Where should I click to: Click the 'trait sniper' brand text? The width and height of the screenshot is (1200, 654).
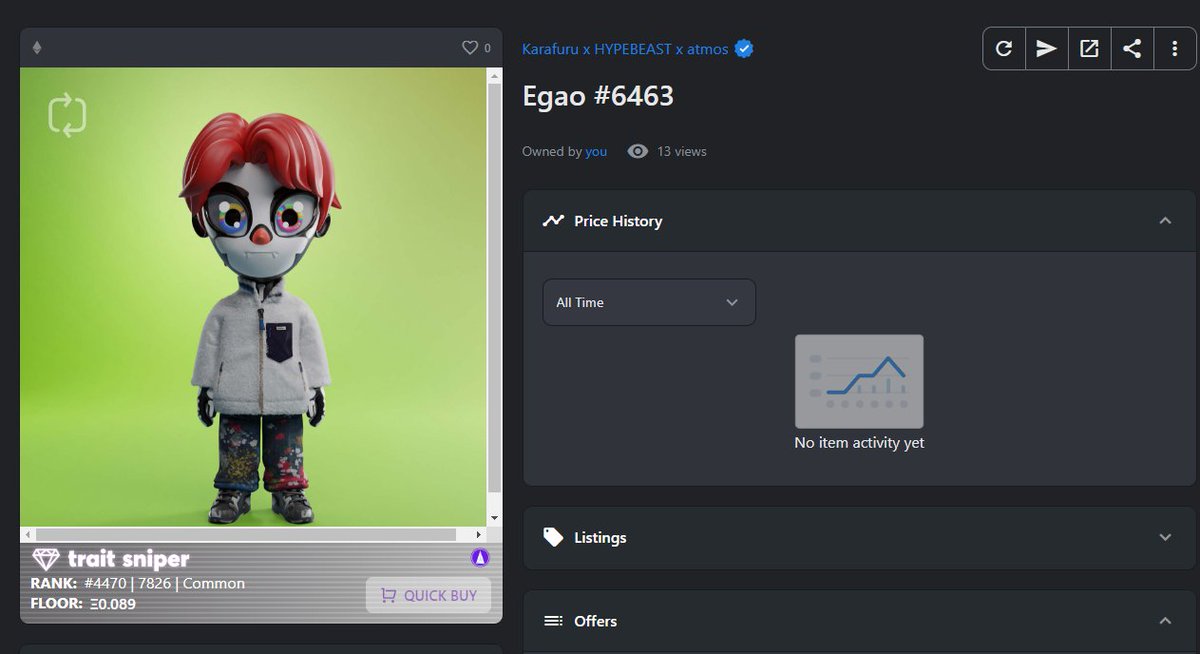[128, 559]
